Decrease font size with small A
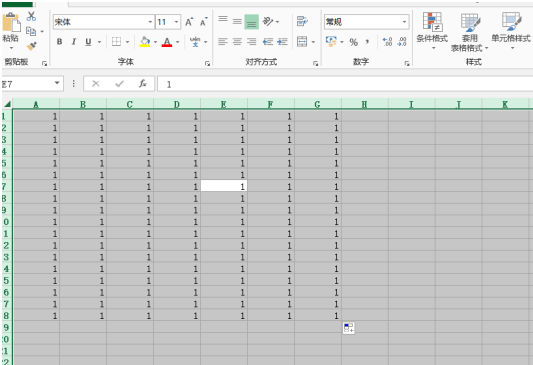Image resolution: width=533 pixels, height=365 pixels. tap(204, 22)
